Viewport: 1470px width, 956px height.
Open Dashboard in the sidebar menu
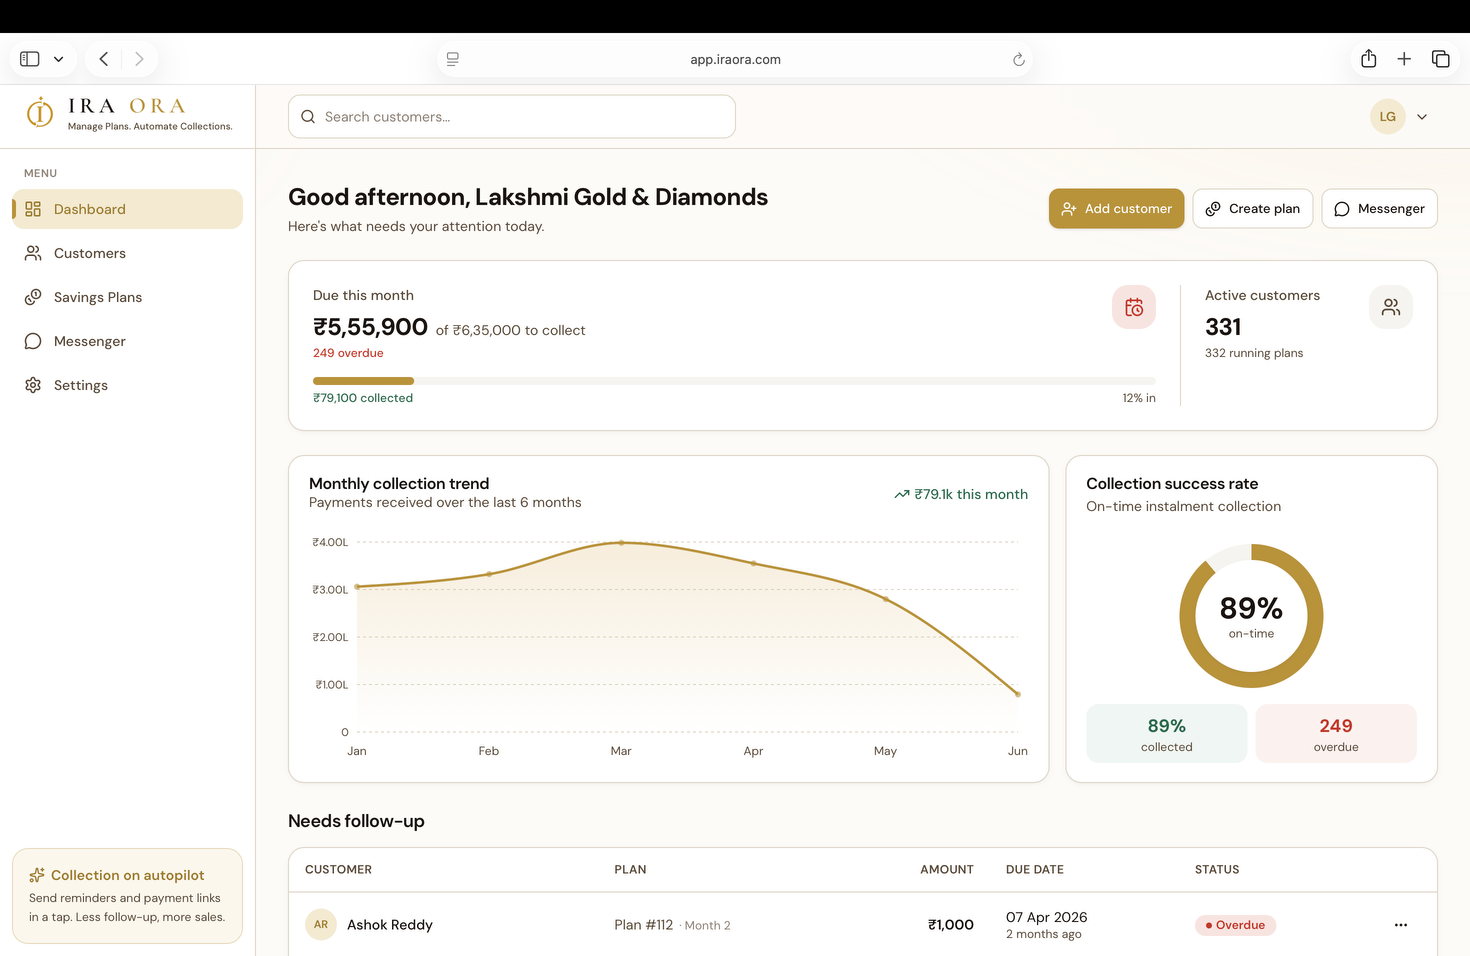[127, 209]
